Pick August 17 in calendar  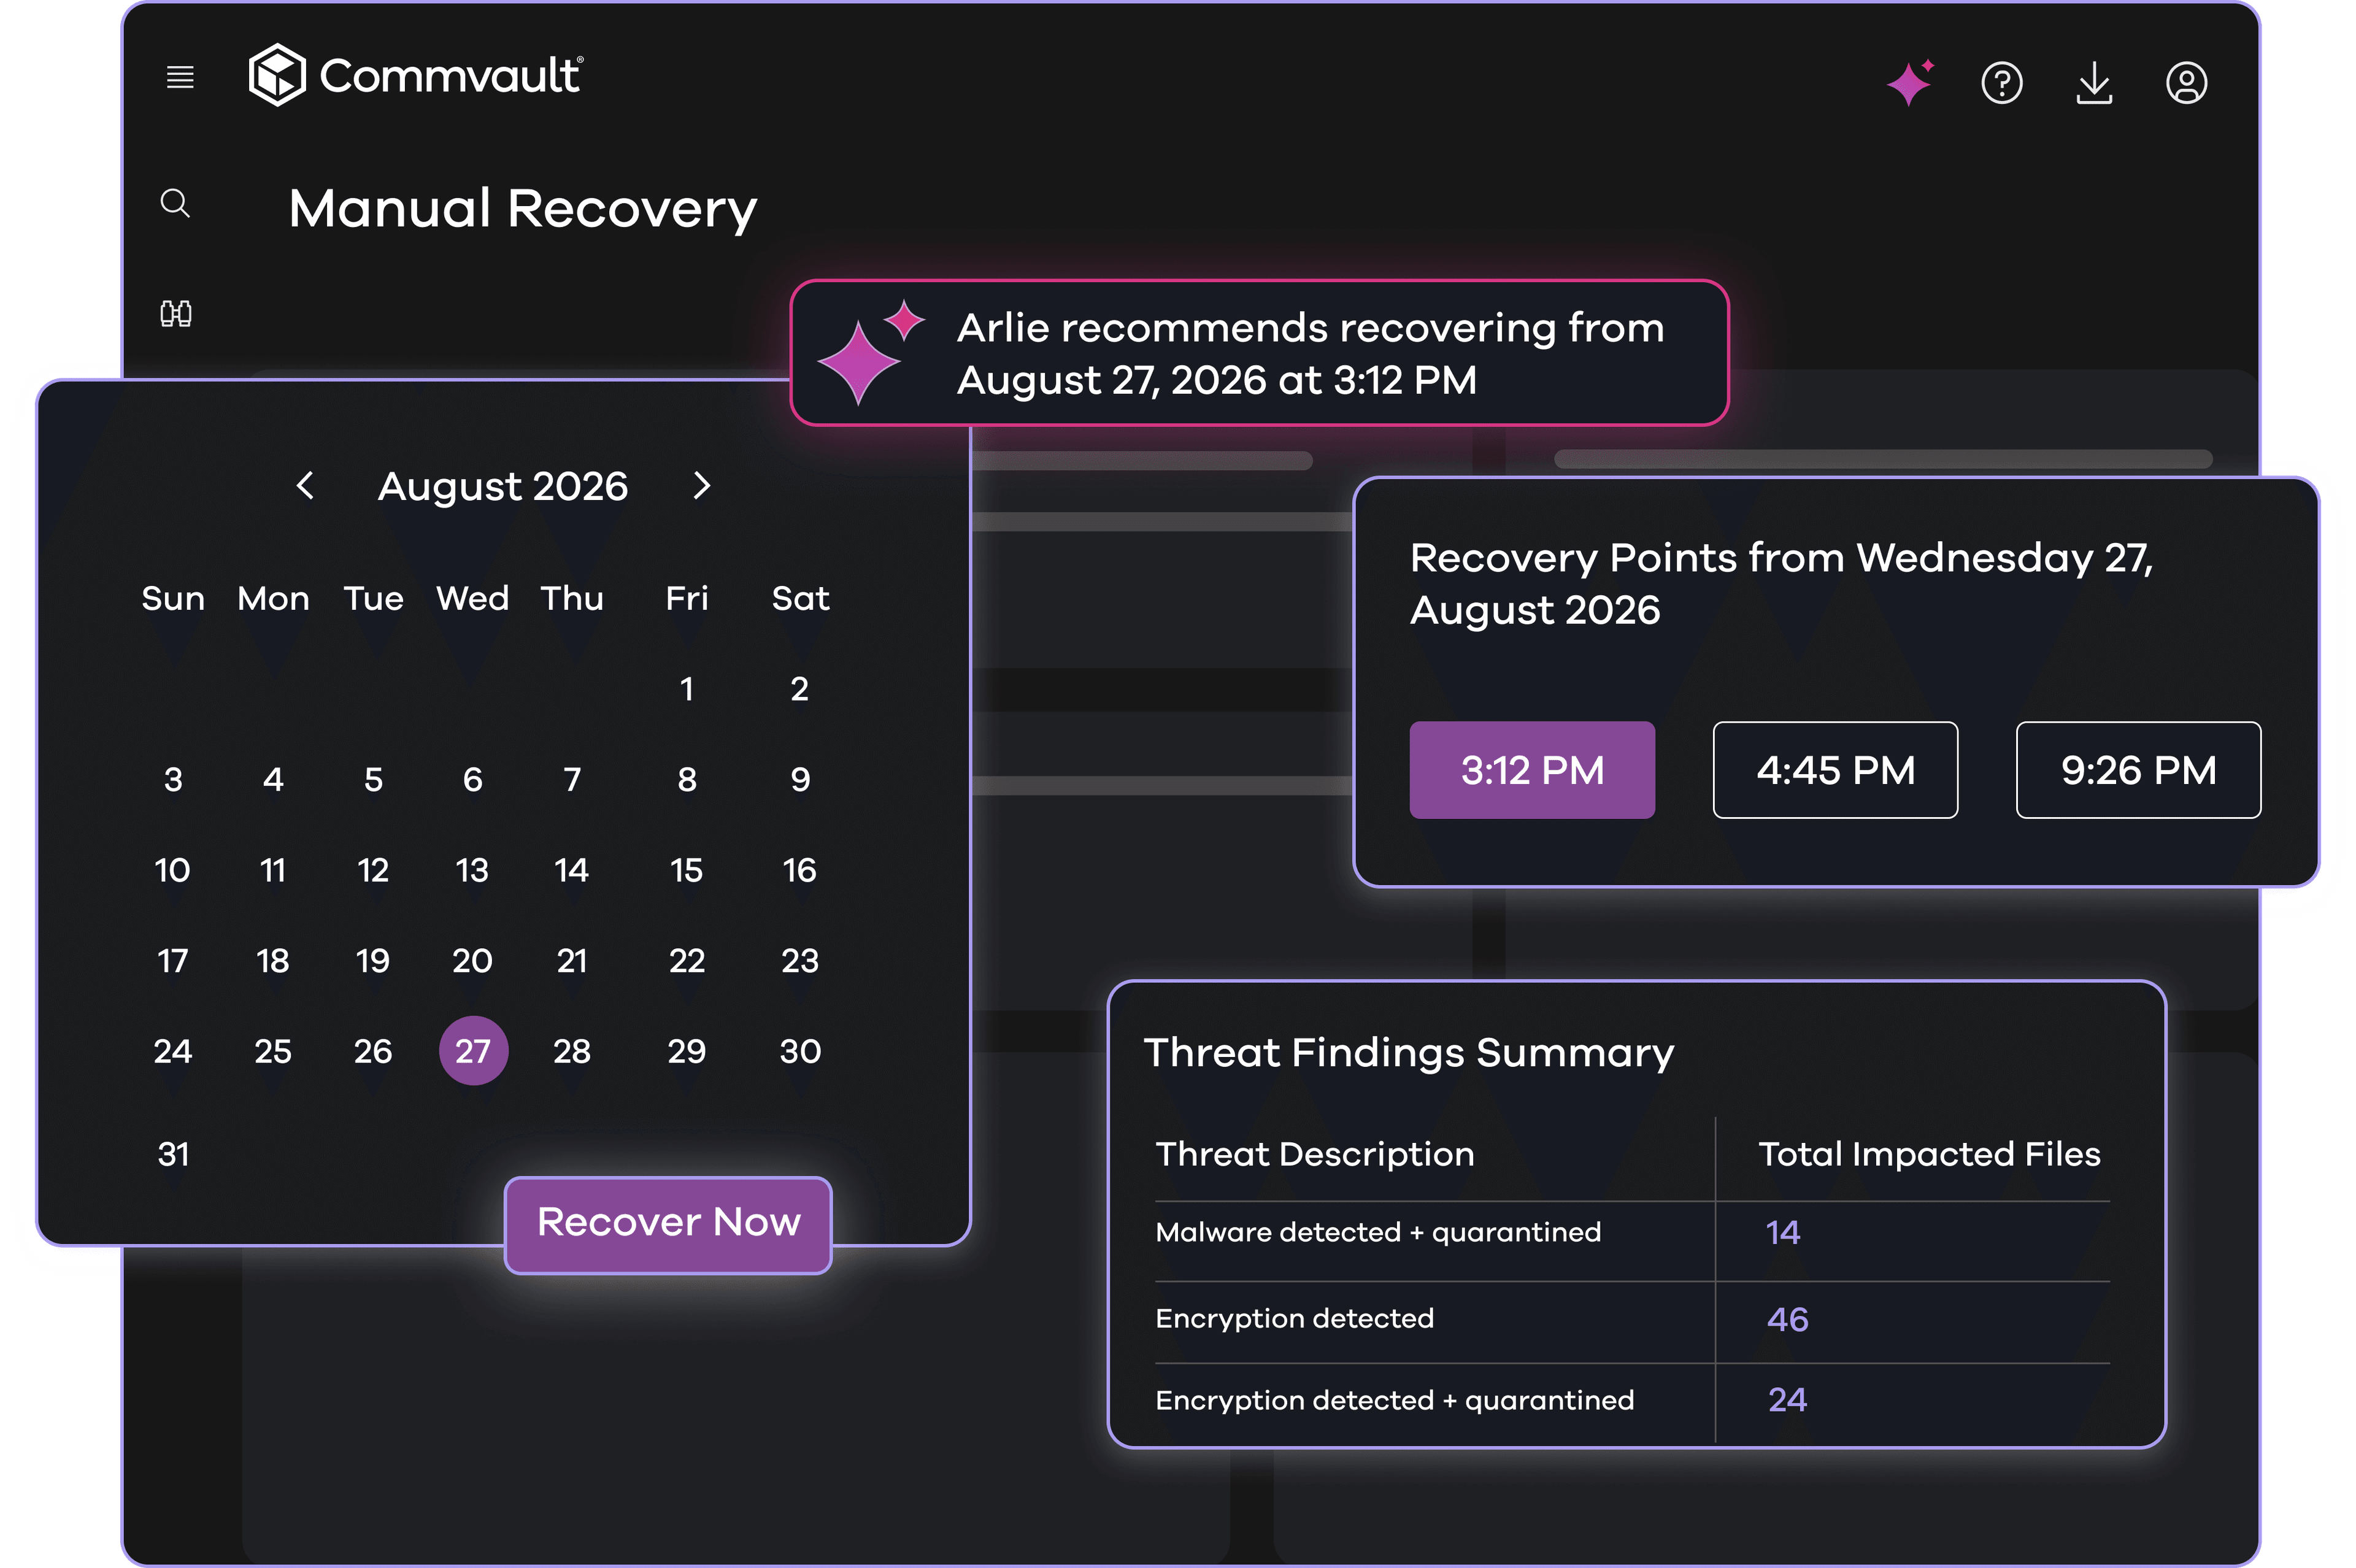pos(173,961)
